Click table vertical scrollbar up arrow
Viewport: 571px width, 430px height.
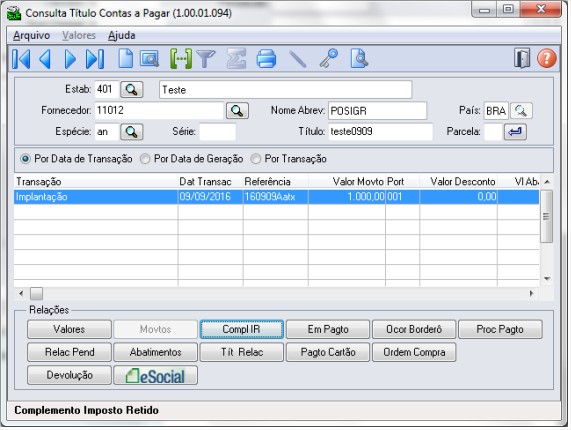[547, 182]
